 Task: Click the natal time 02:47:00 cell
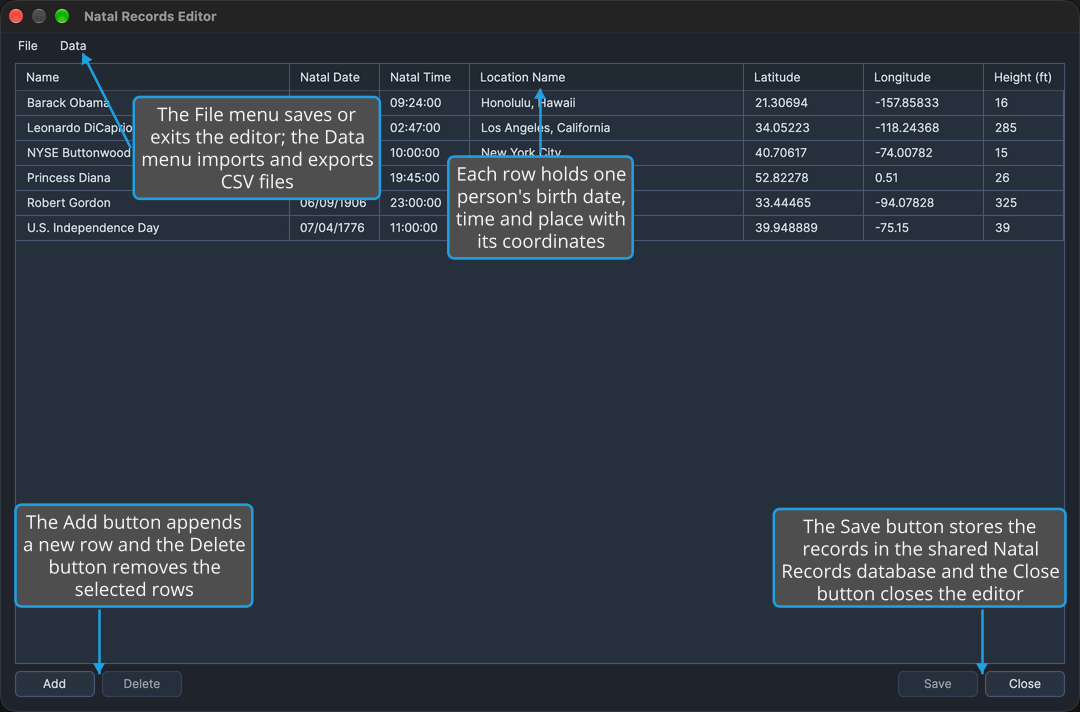pos(424,127)
